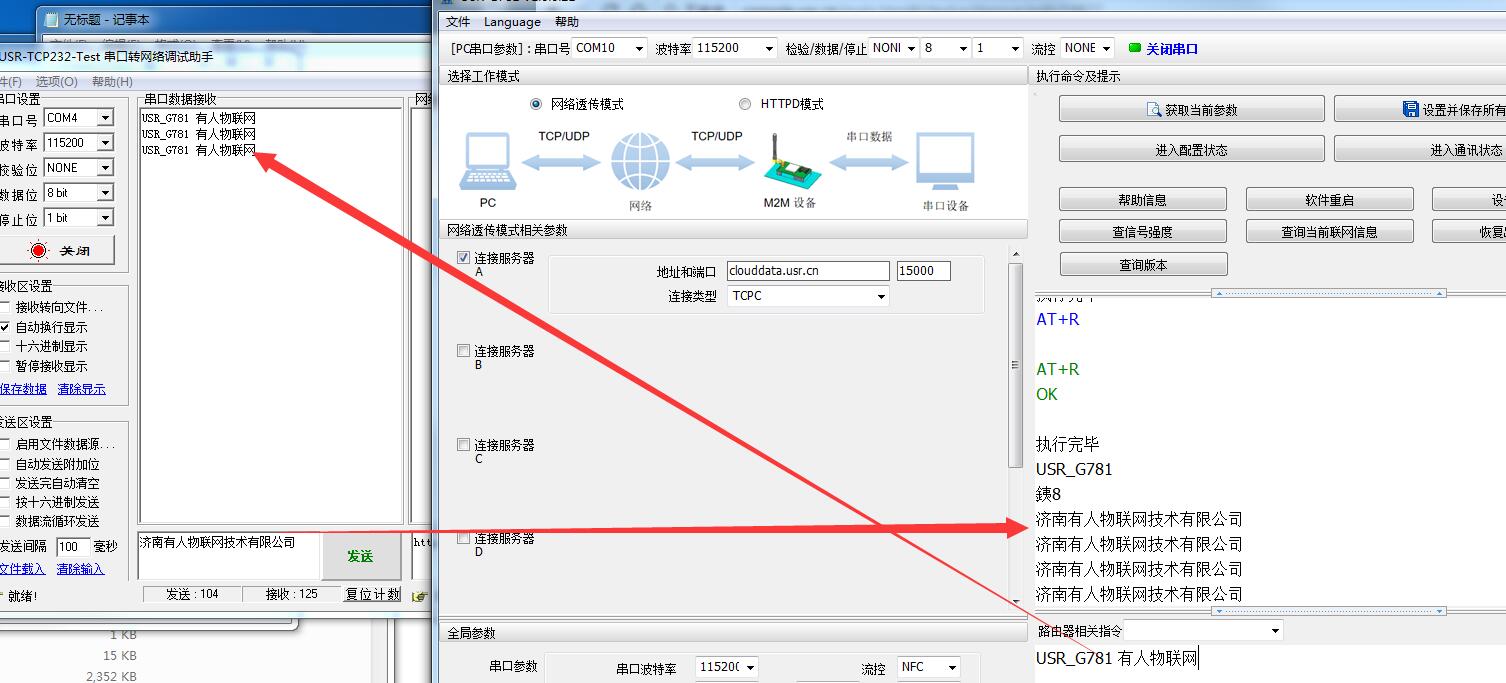1506x683 pixels.
Task: Click port field showing 15000
Action: (x=923, y=271)
